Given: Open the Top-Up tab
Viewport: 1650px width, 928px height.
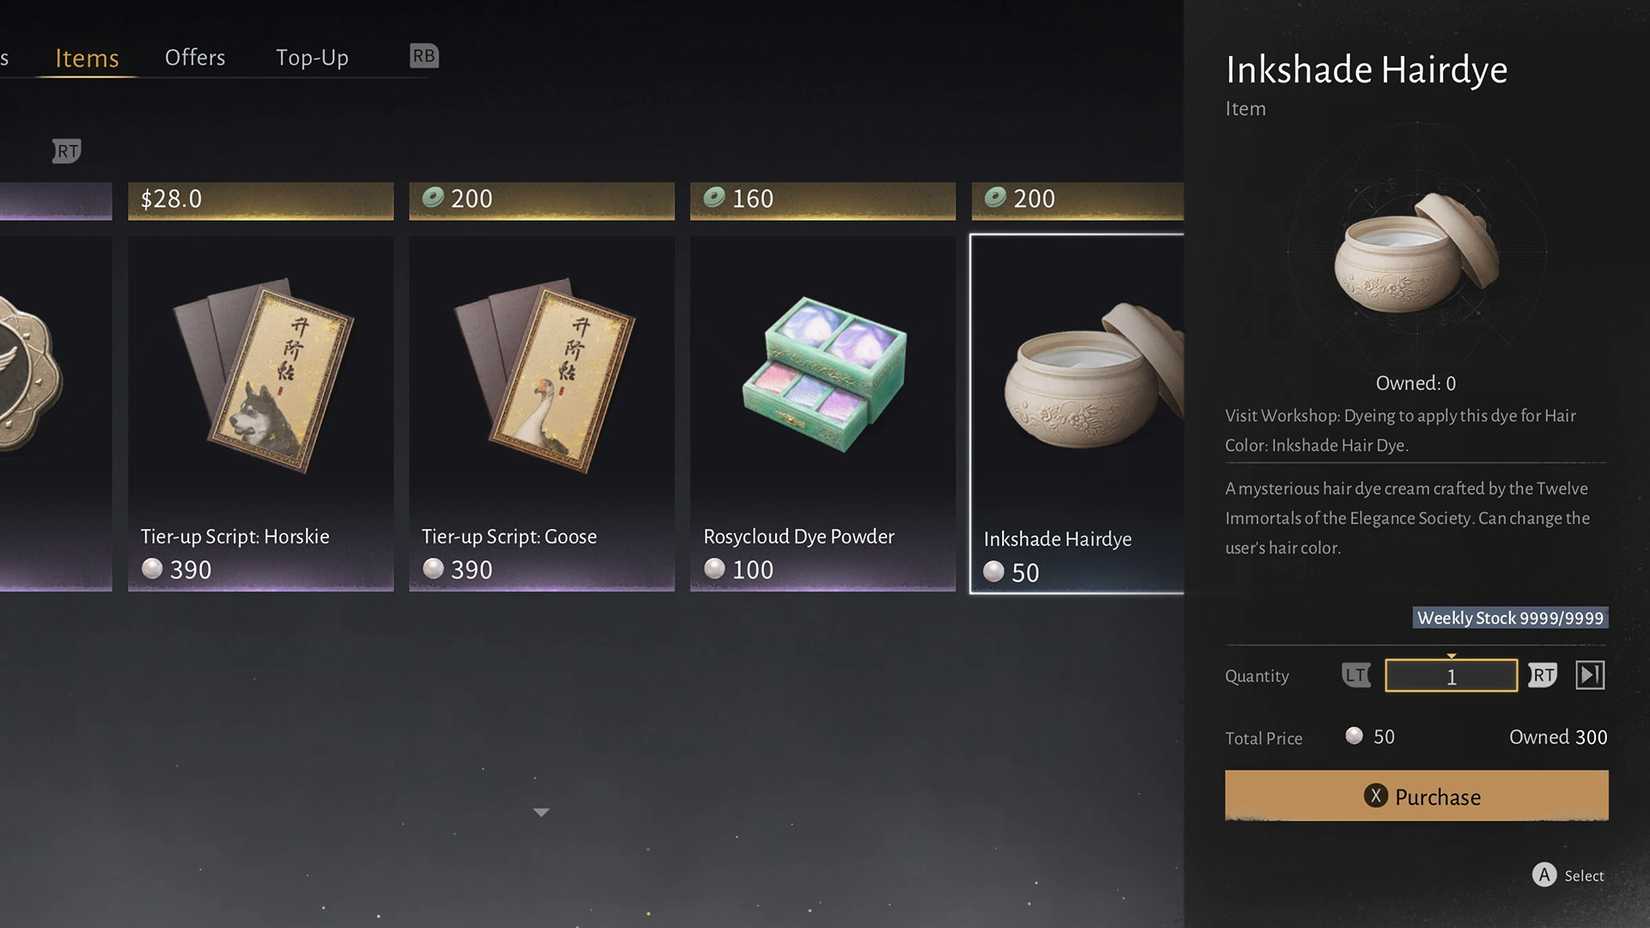Looking at the screenshot, I should pyautogui.click(x=312, y=57).
